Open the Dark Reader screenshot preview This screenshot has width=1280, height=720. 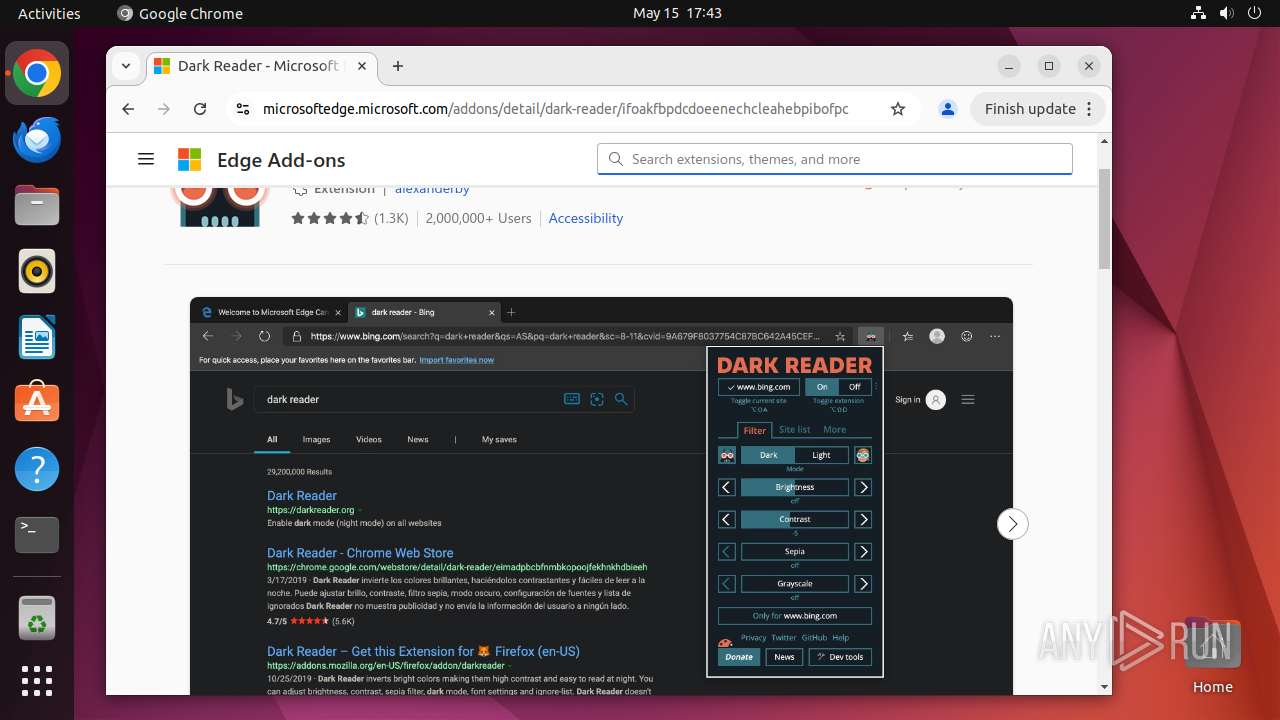click(x=601, y=496)
